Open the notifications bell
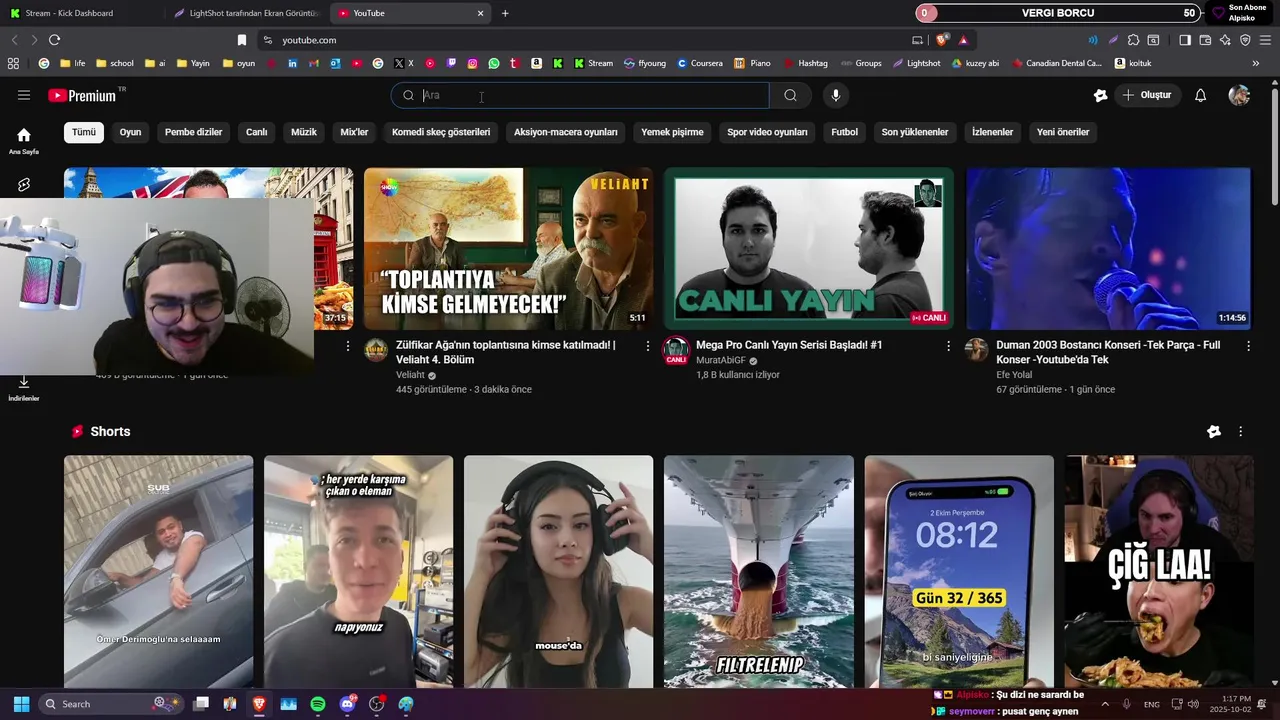The width and height of the screenshot is (1280, 720). coord(1200,95)
